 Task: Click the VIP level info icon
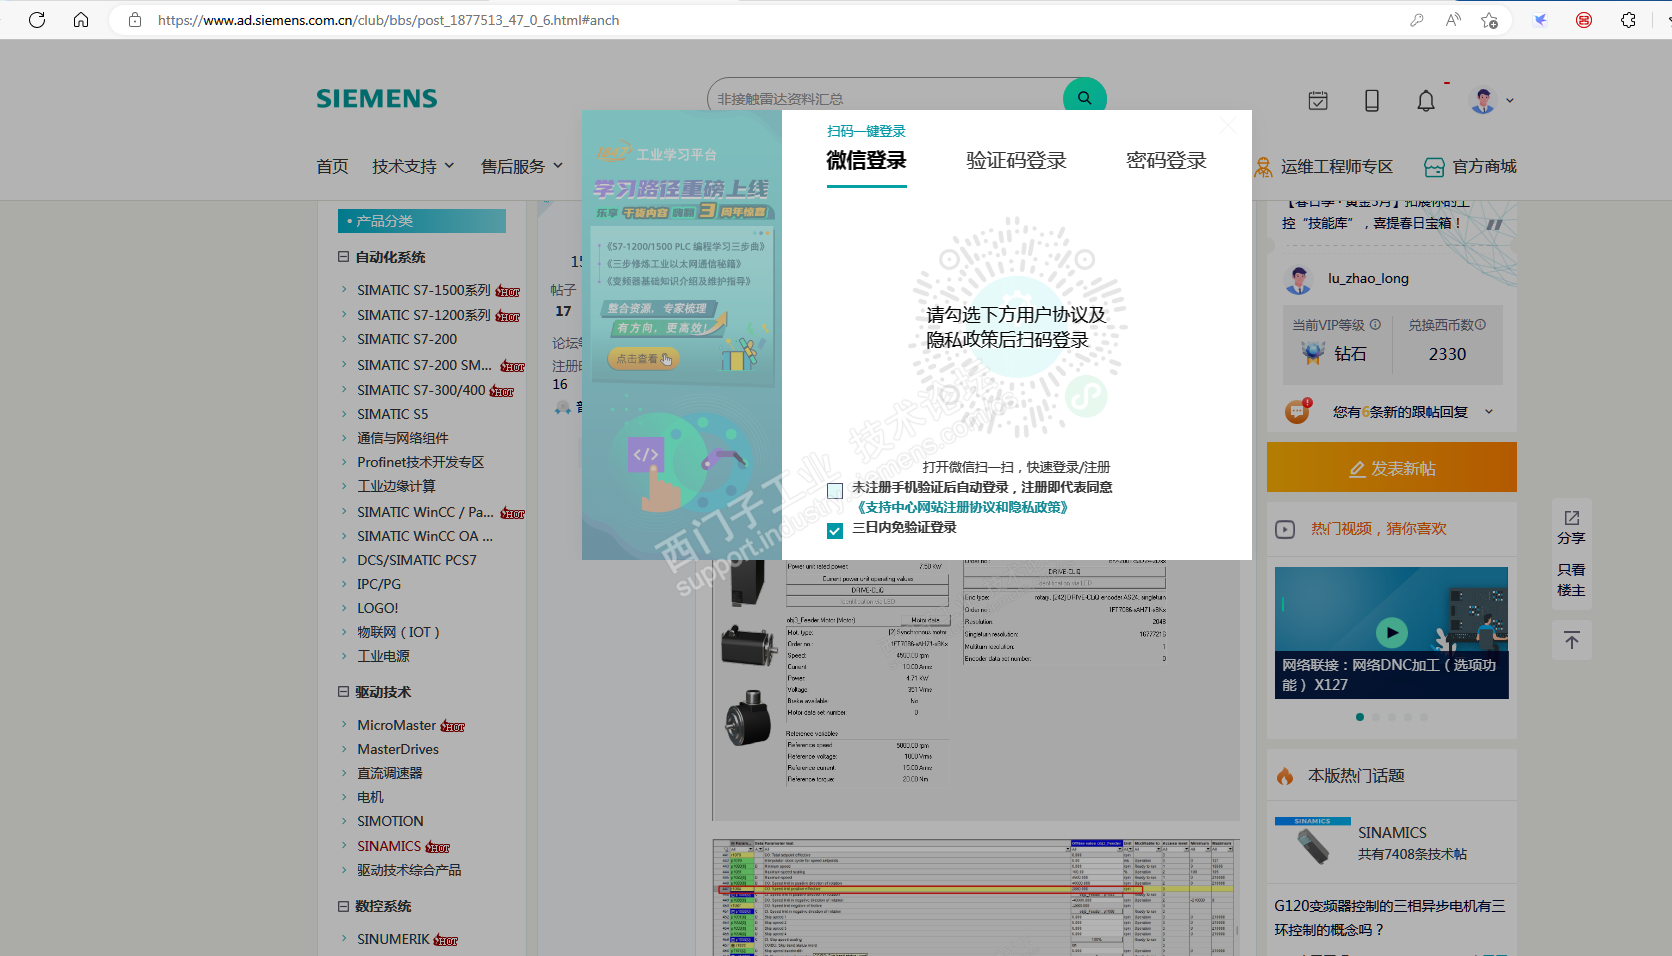tap(1375, 324)
